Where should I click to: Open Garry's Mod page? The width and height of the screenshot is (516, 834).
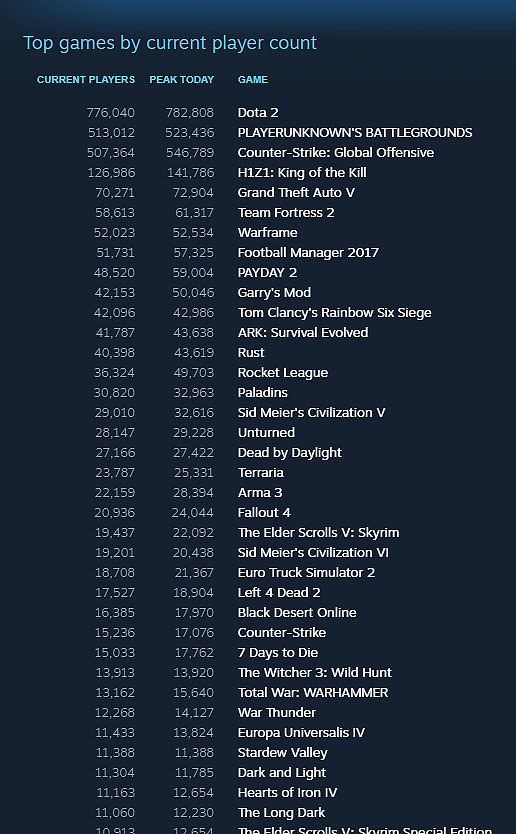[x=274, y=293]
